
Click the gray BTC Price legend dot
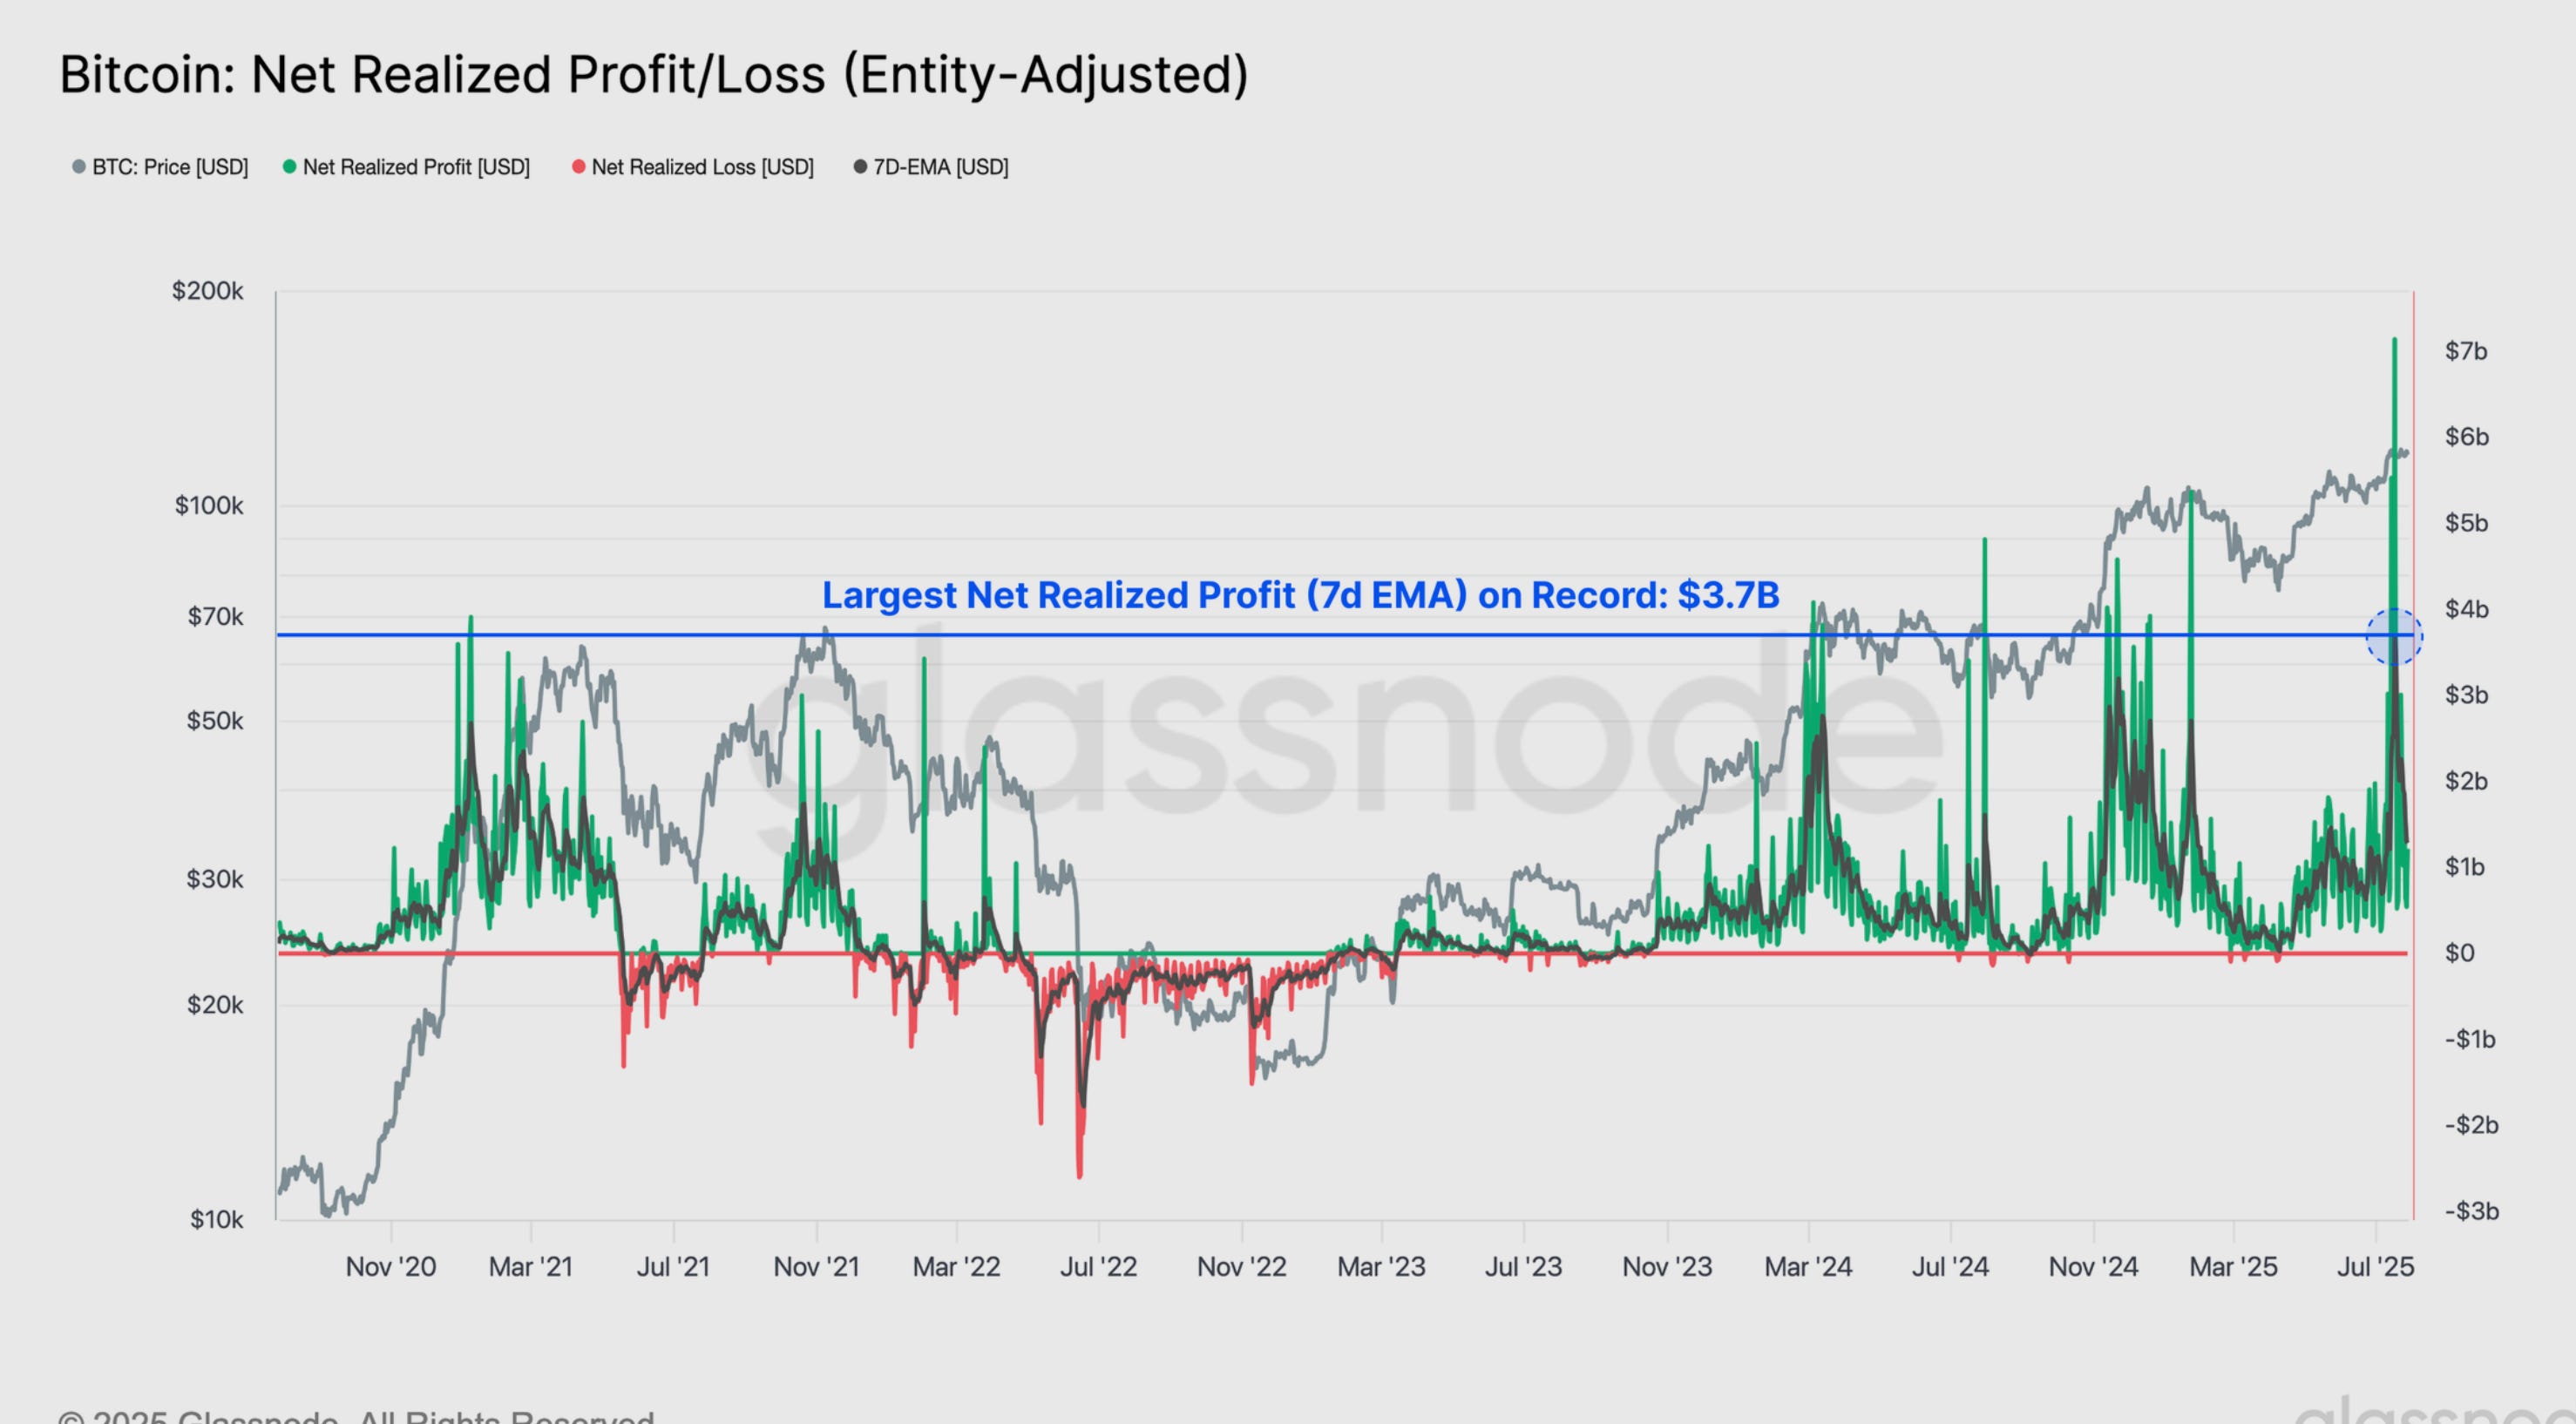[x=79, y=167]
